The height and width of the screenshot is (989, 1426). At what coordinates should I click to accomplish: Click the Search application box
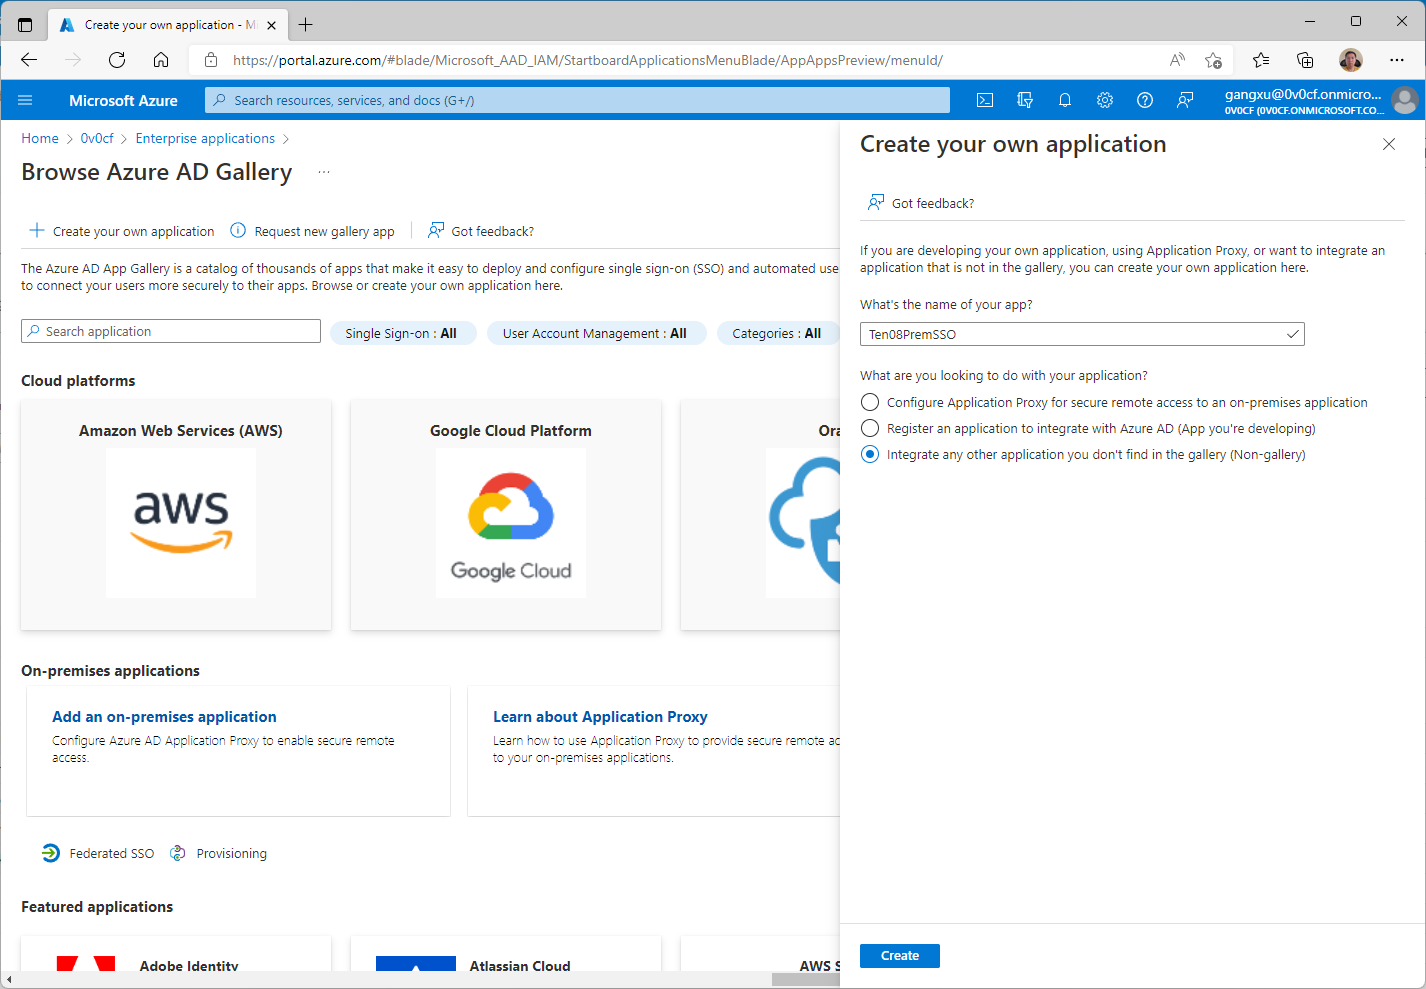click(x=171, y=331)
